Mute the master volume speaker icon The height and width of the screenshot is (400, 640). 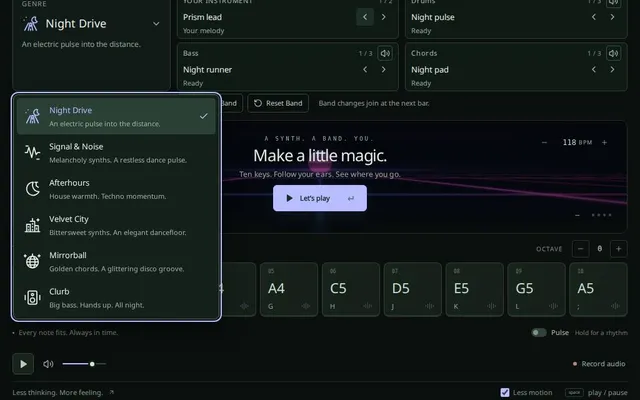click(x=48, y=364)
